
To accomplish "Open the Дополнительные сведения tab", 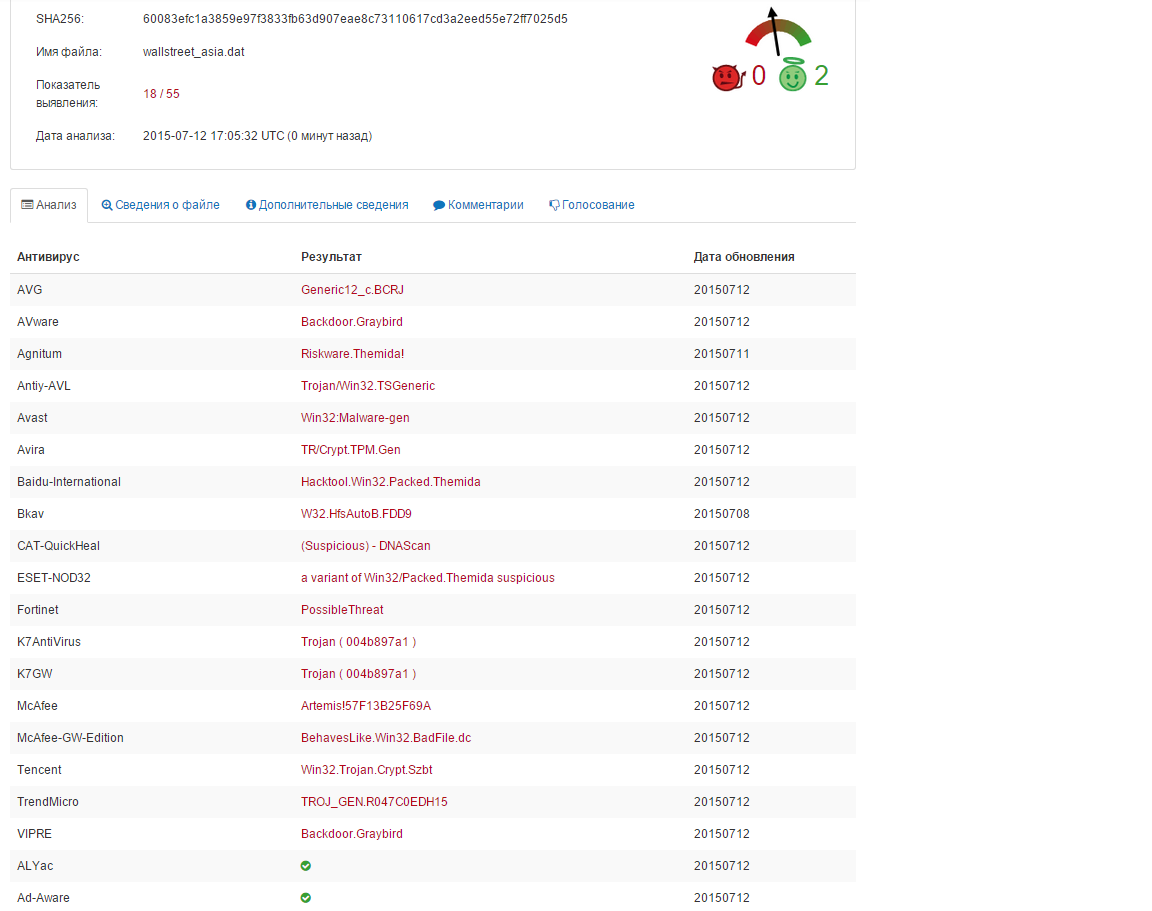I will click(x=327, y=205).
